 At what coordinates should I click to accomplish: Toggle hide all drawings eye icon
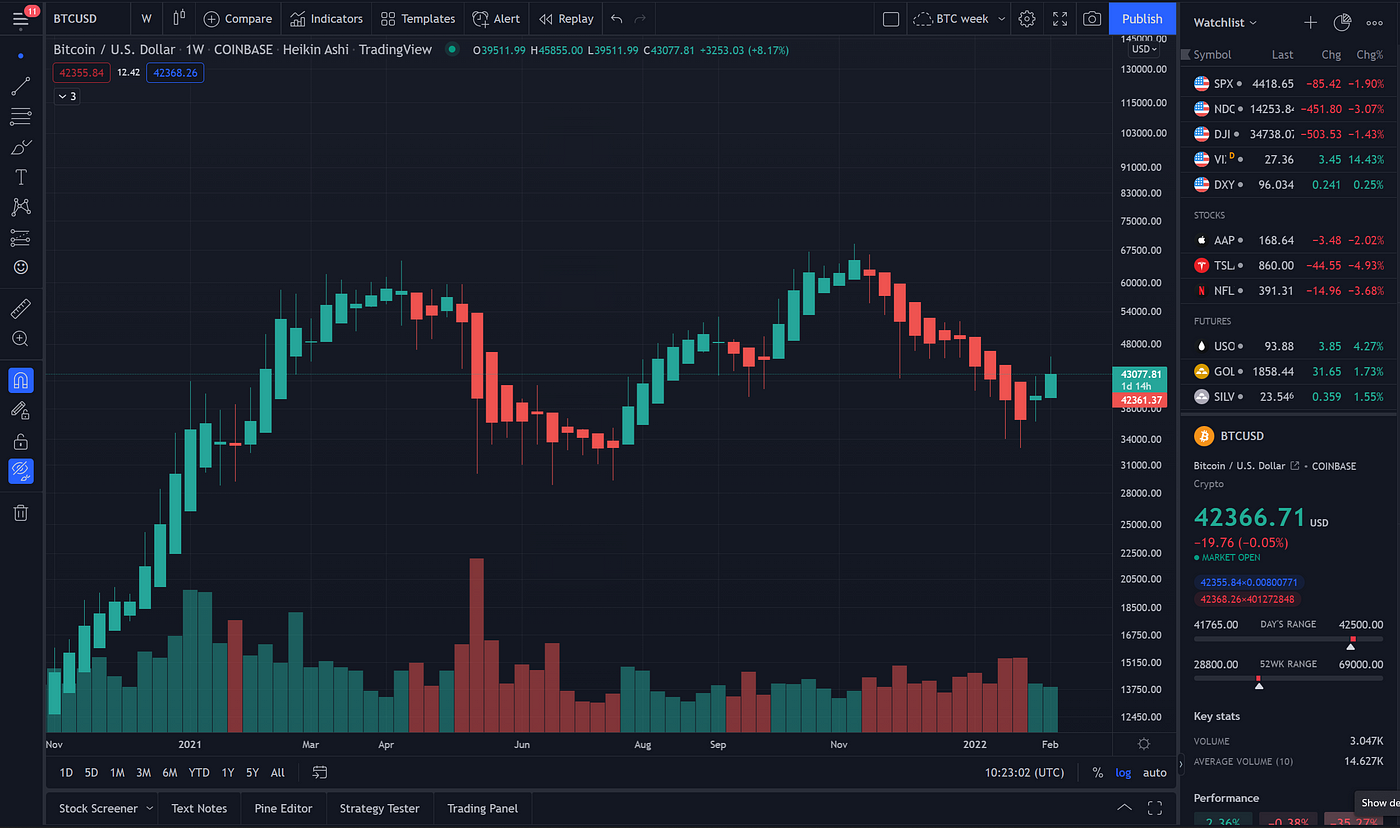click(21, 471)
